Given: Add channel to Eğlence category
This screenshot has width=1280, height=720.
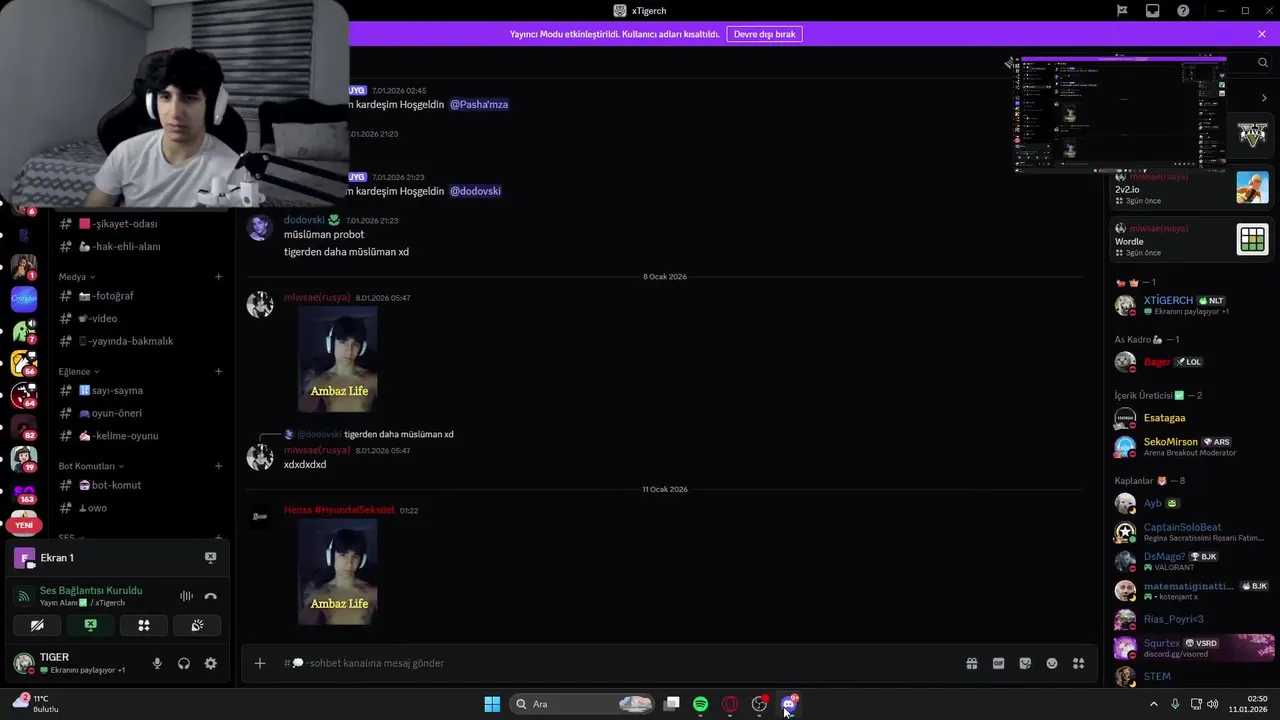Looking at the screenshot, I should (x=218, y=372).
